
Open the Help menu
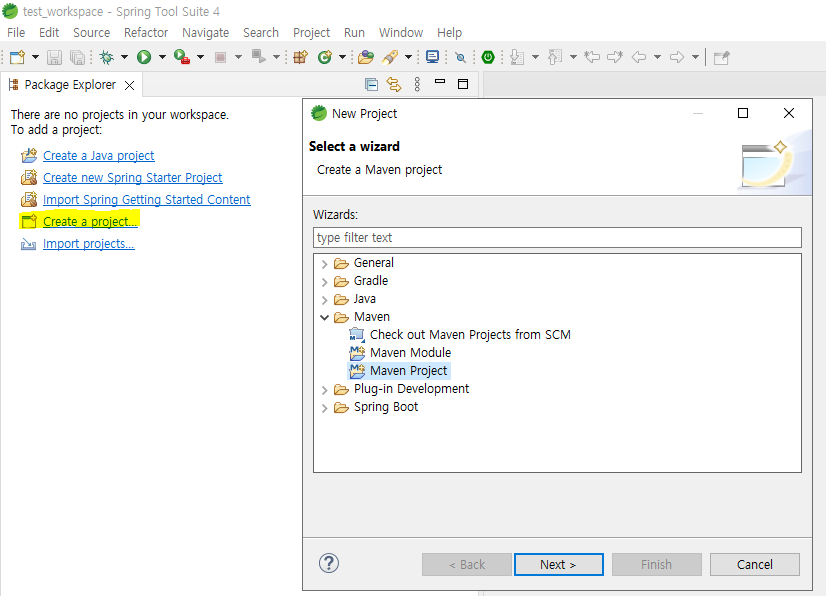tap(449, 33)
